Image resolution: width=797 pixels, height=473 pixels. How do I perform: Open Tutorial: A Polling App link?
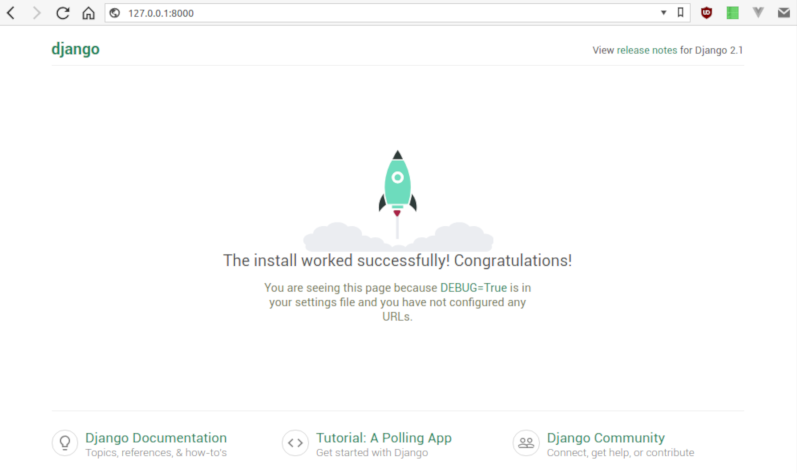click(x=384, y=438)
